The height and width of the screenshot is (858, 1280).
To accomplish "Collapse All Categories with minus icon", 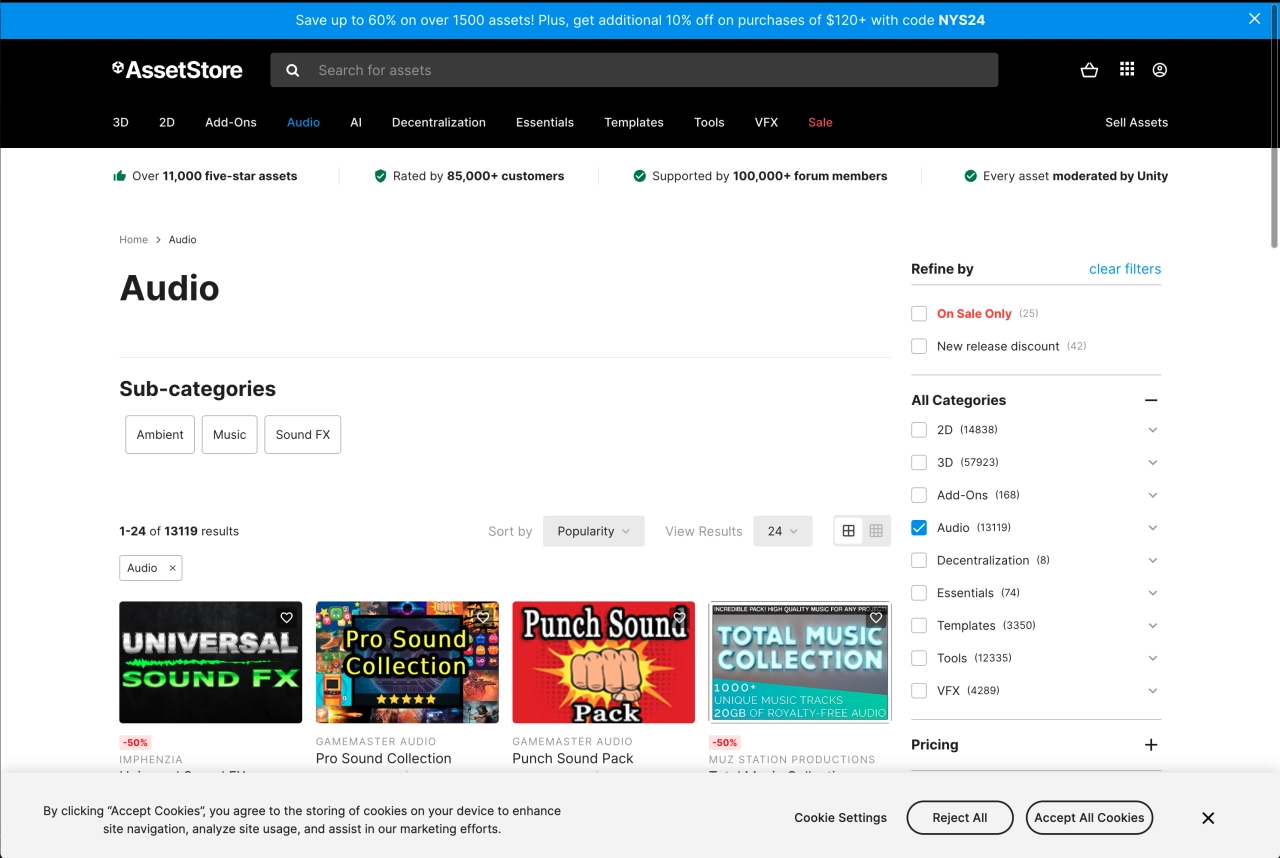I will pyautogui.click(x=1151, y=400).
